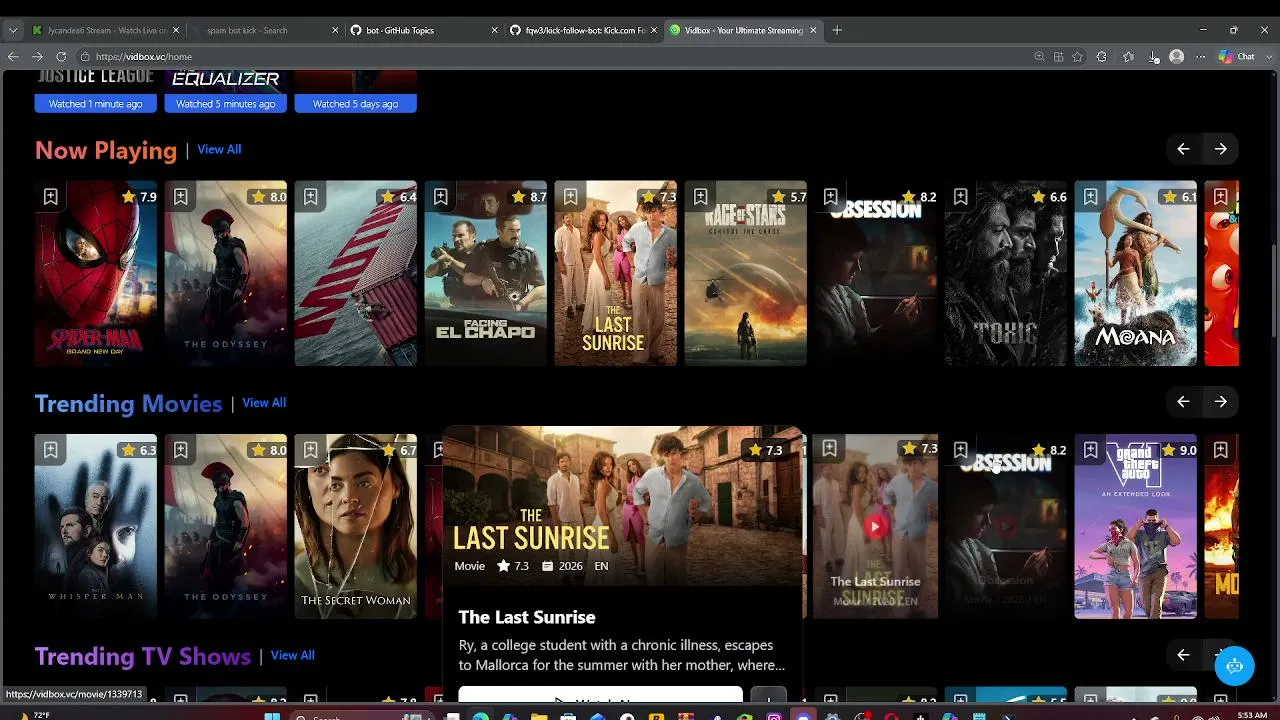
Task: Open the browser zoom icon
Action: point(1039,57)
